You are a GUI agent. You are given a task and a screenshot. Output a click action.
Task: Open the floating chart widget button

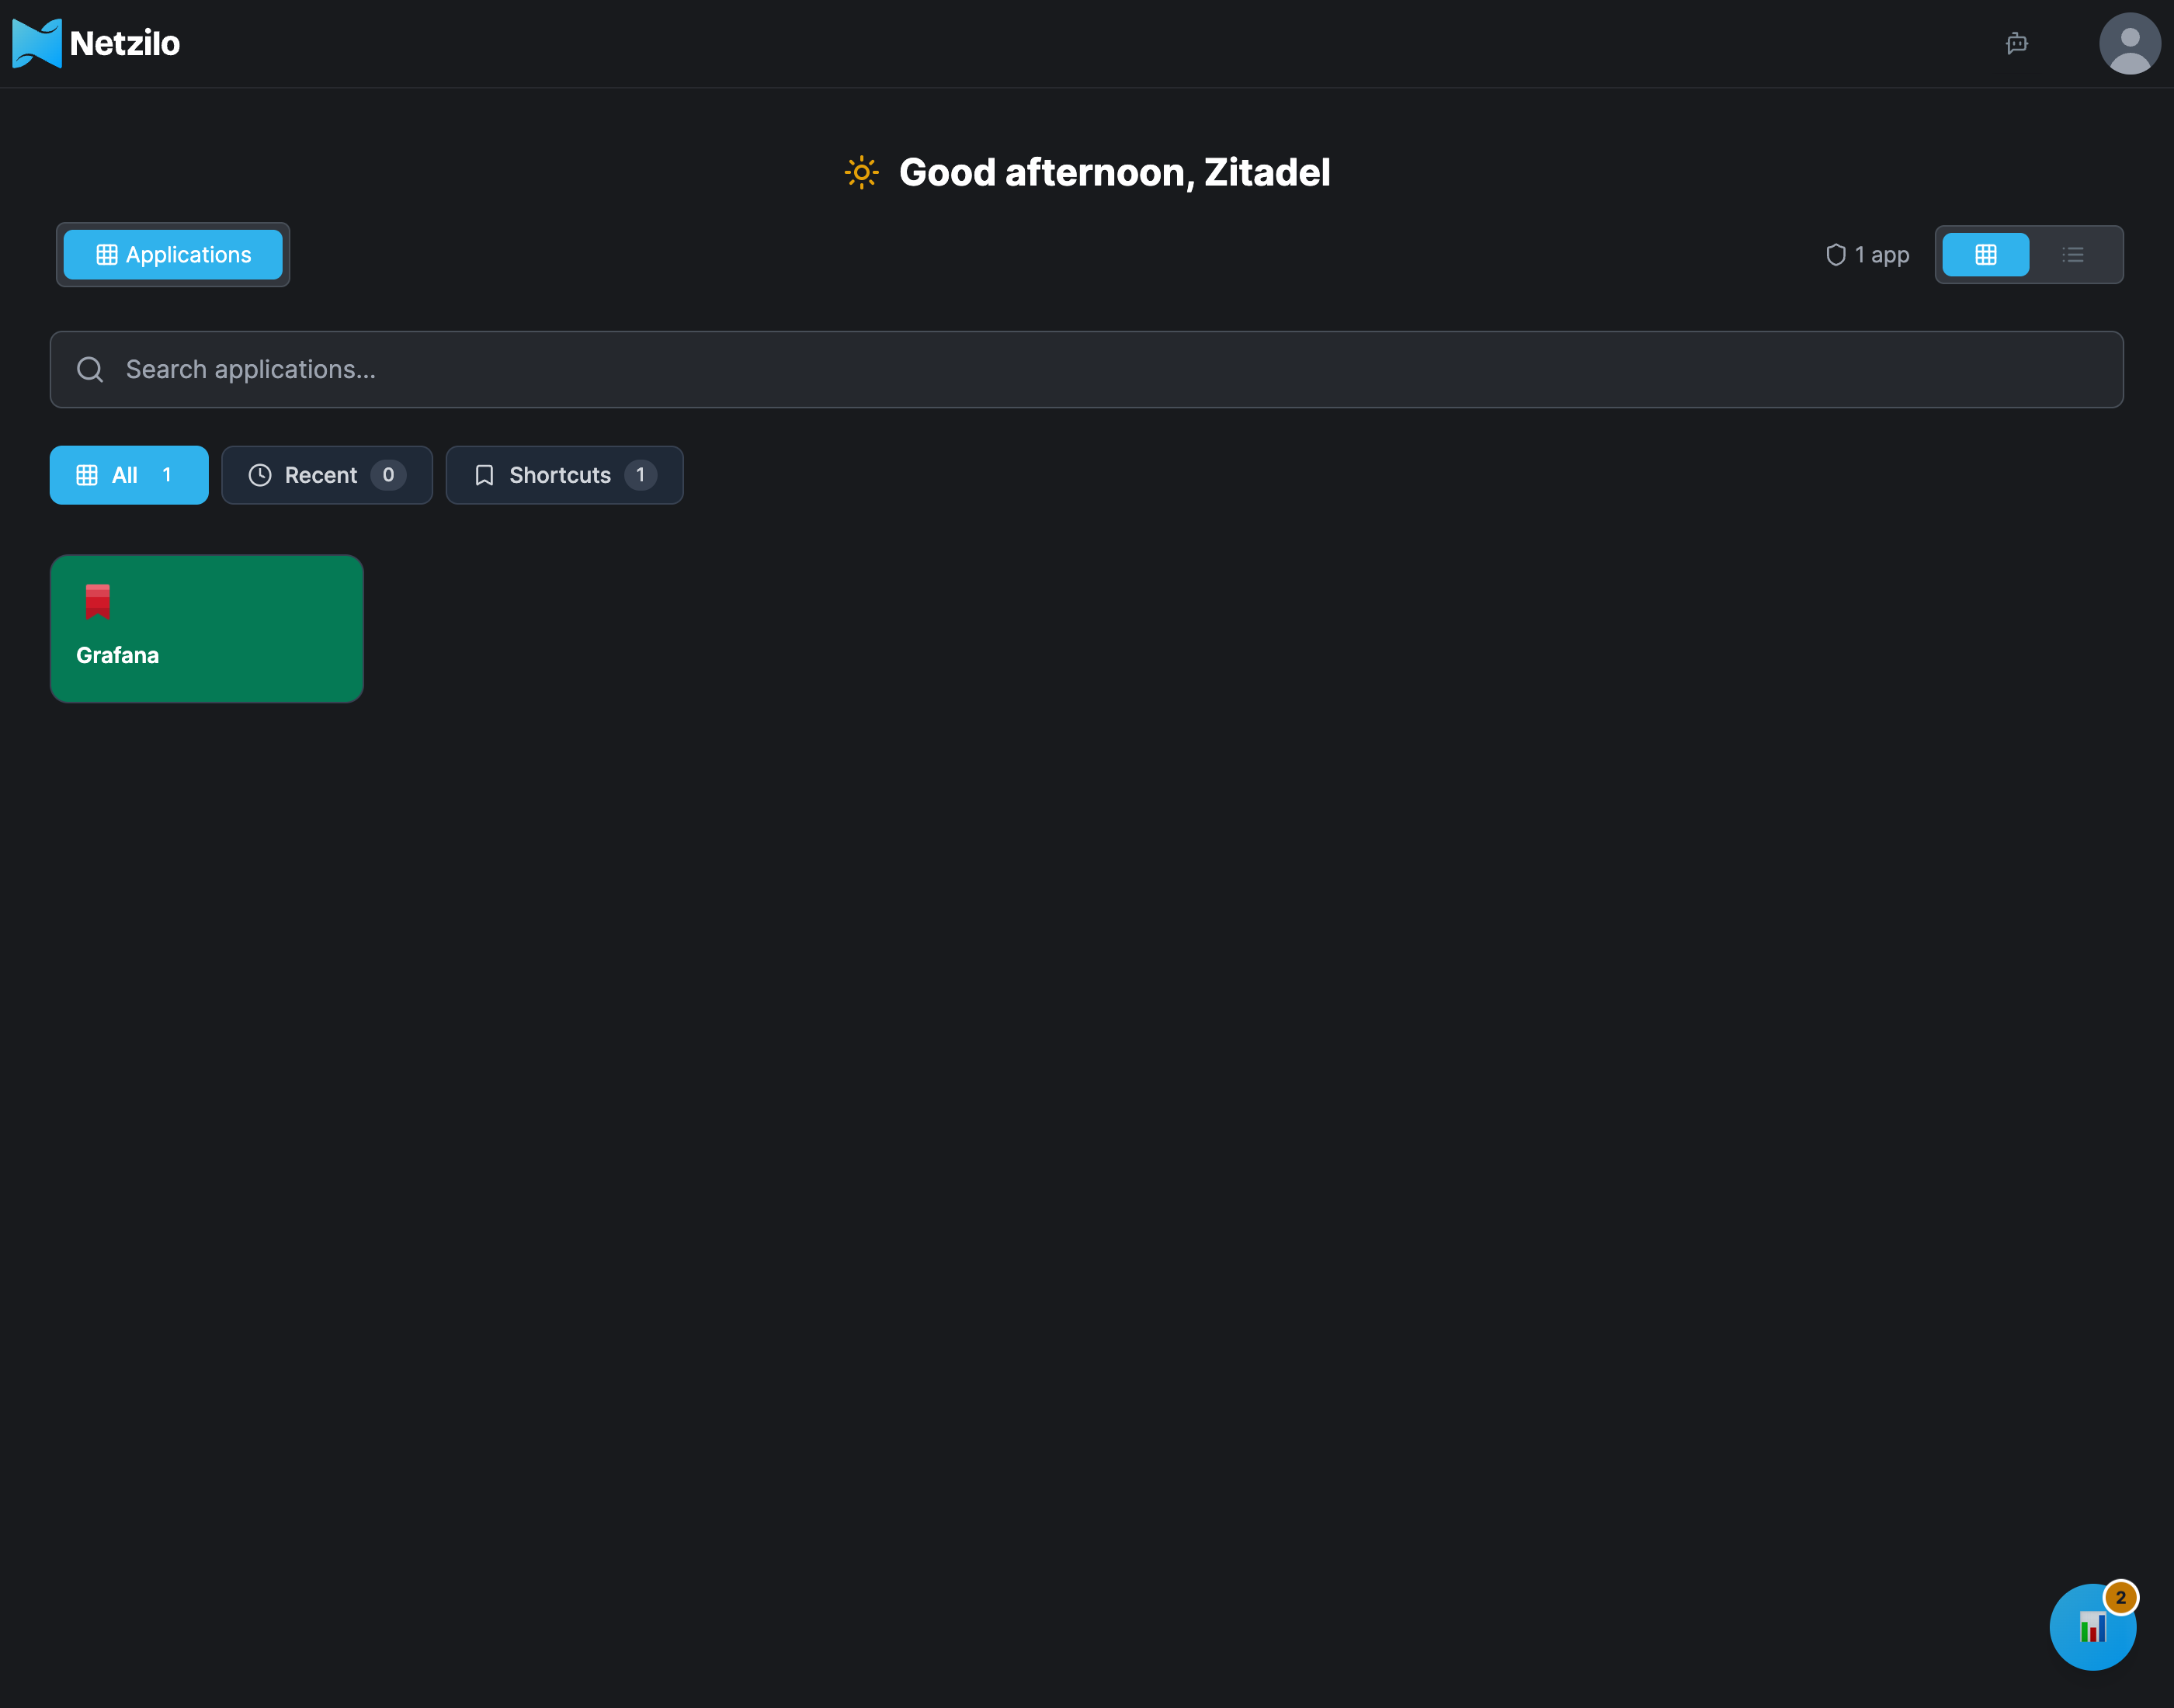click(x=2093, y=1627)
